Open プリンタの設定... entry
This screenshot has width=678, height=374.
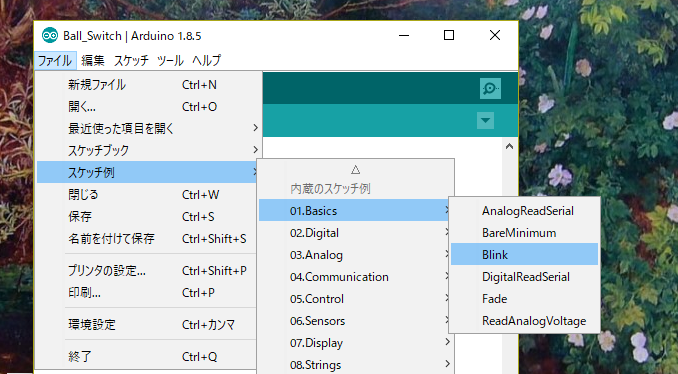coord(147,271)
